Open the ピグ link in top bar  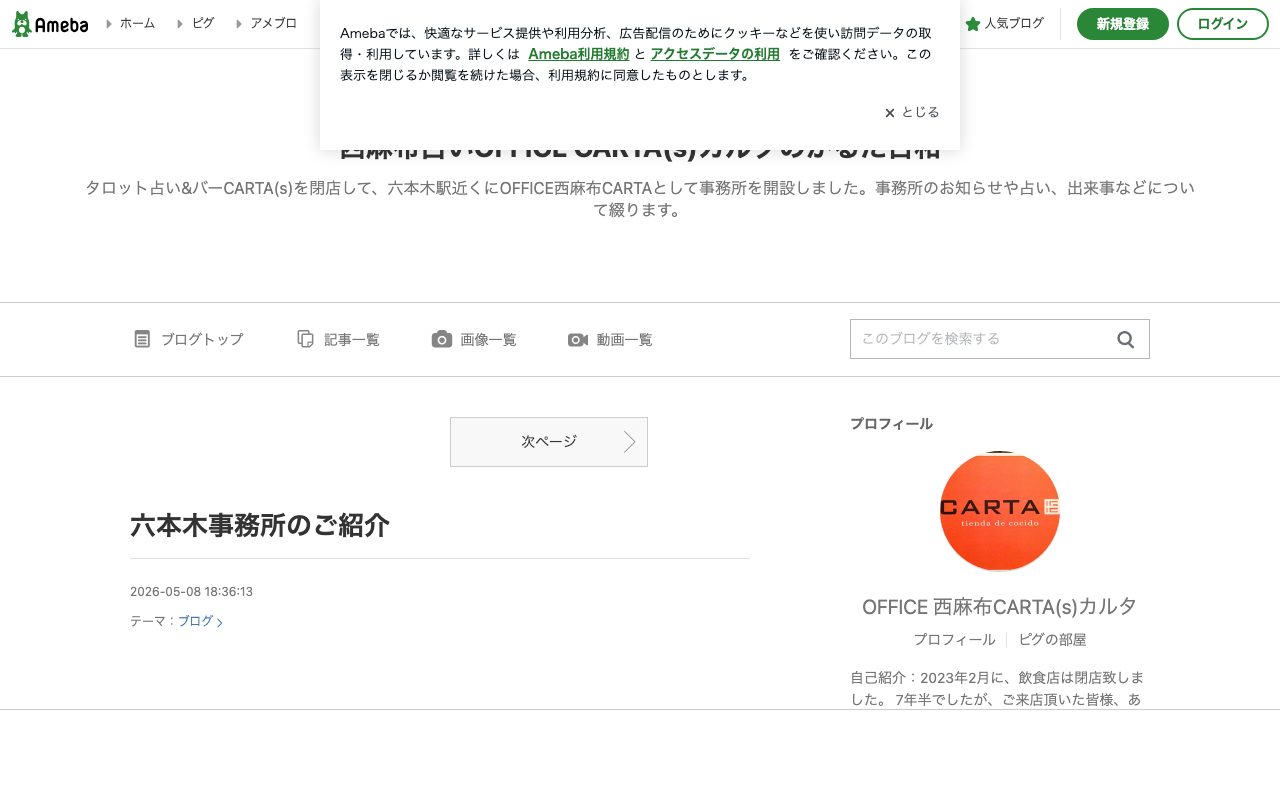click(x=203, y=23)
